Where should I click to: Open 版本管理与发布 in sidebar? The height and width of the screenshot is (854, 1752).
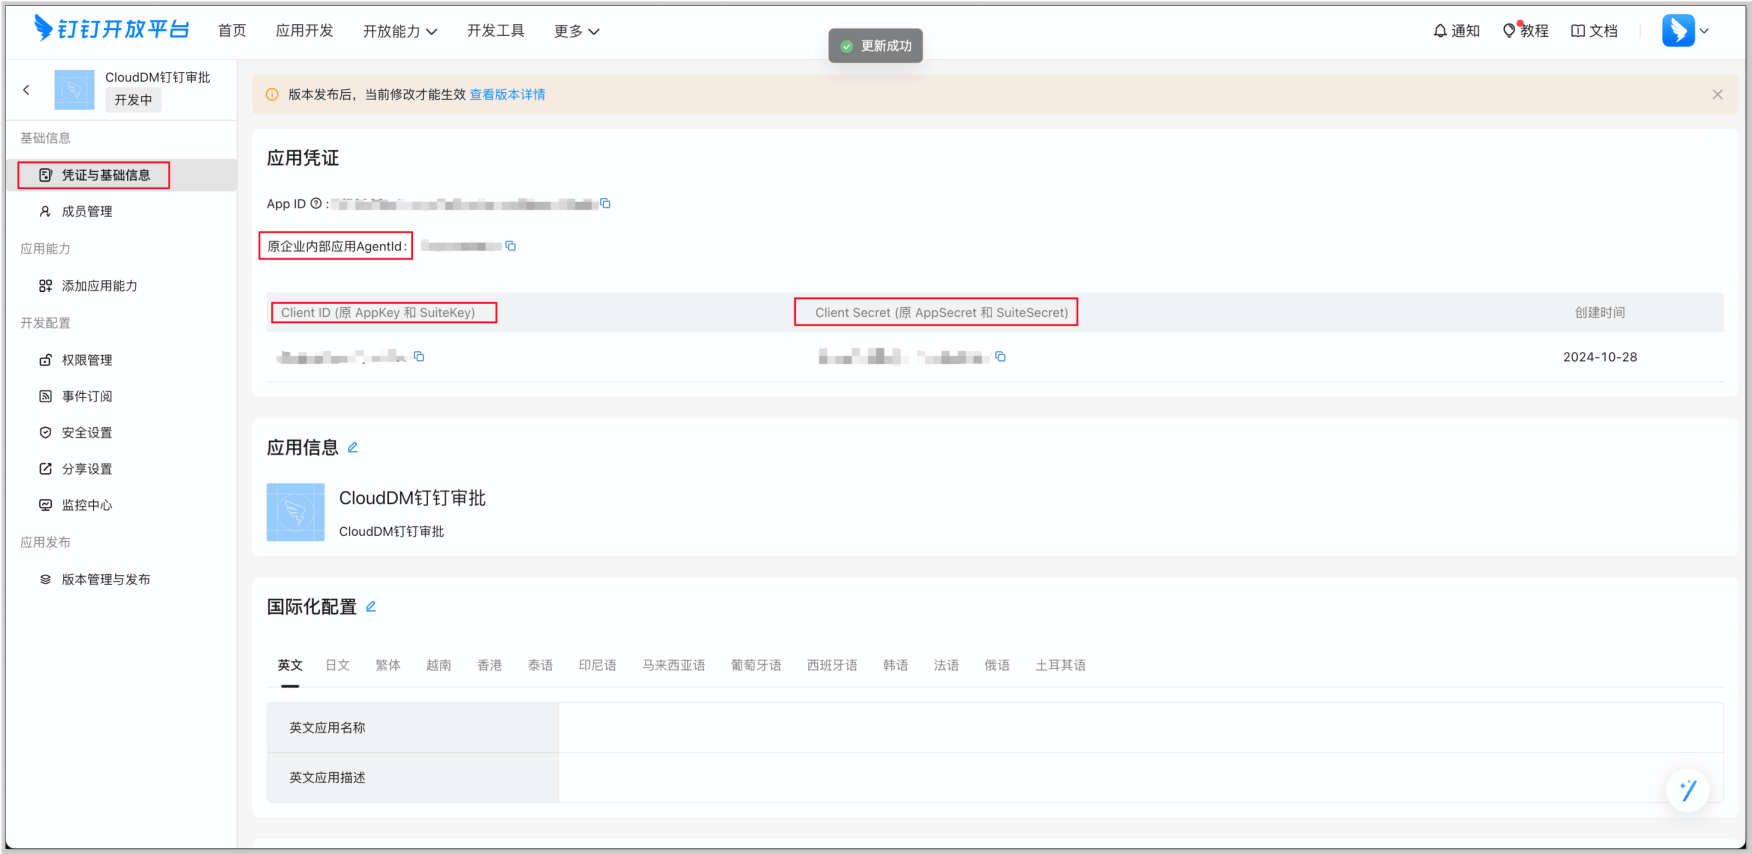pyautogui.click(x=106, y=579)
